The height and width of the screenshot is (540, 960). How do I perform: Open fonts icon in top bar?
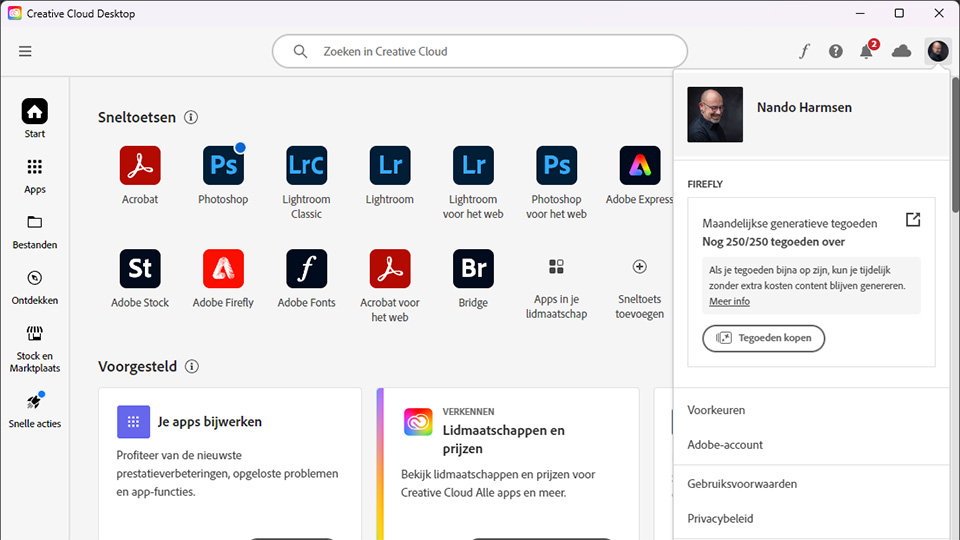(x=804, y=51)
